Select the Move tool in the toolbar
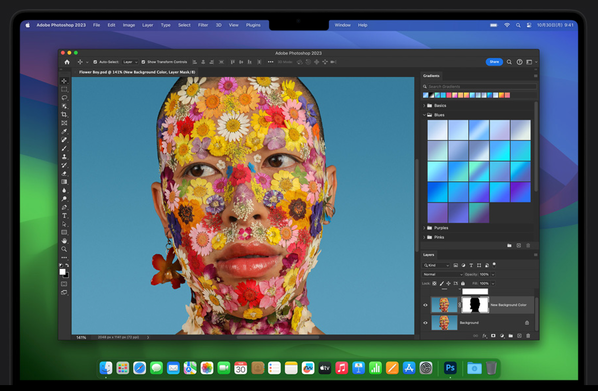Screen dimensions: 598x391 [x=64, y=81]
